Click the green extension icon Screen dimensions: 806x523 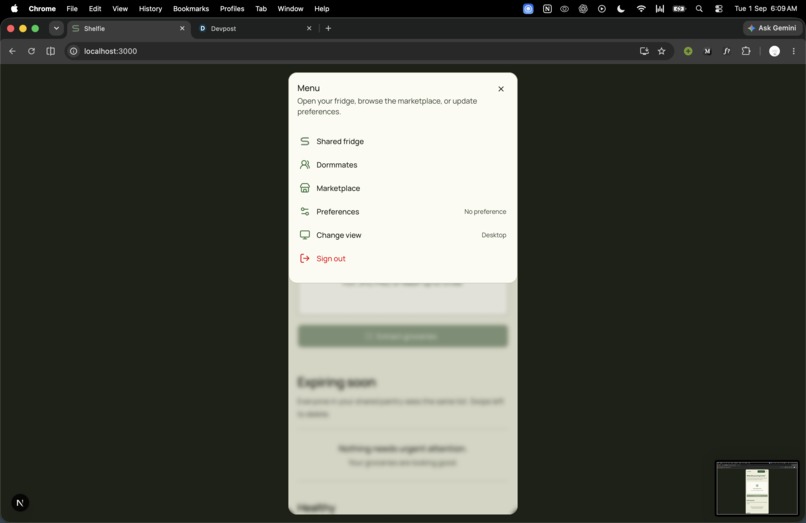[x=688, y=51]
